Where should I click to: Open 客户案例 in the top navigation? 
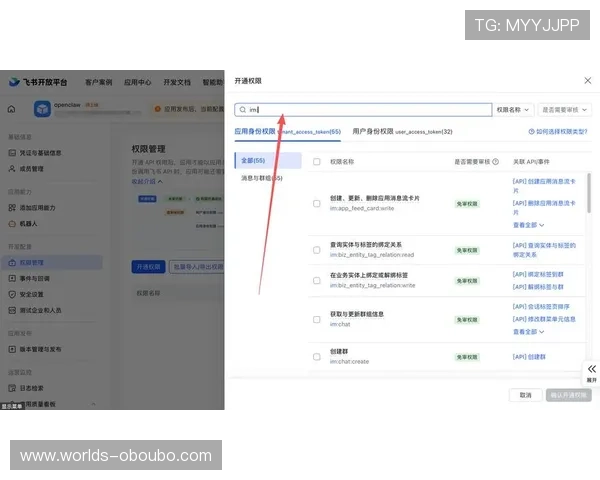(x=99, y=82)
